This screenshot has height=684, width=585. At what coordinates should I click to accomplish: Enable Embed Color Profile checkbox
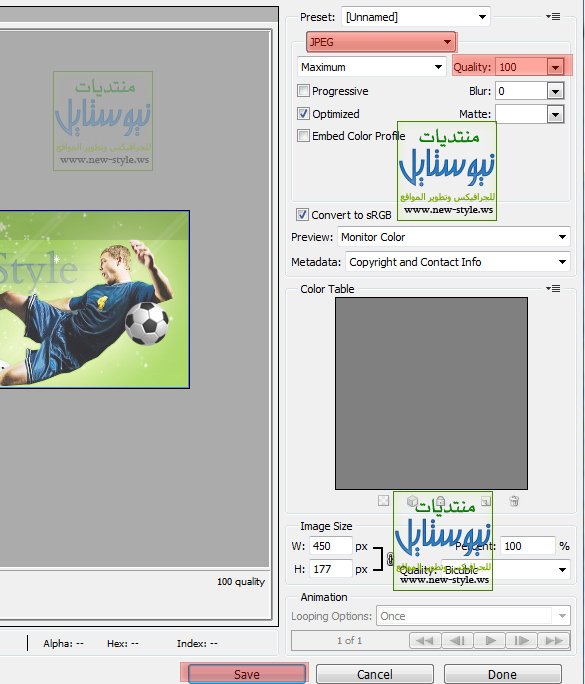pyautogui.click(x=303, y=135)
